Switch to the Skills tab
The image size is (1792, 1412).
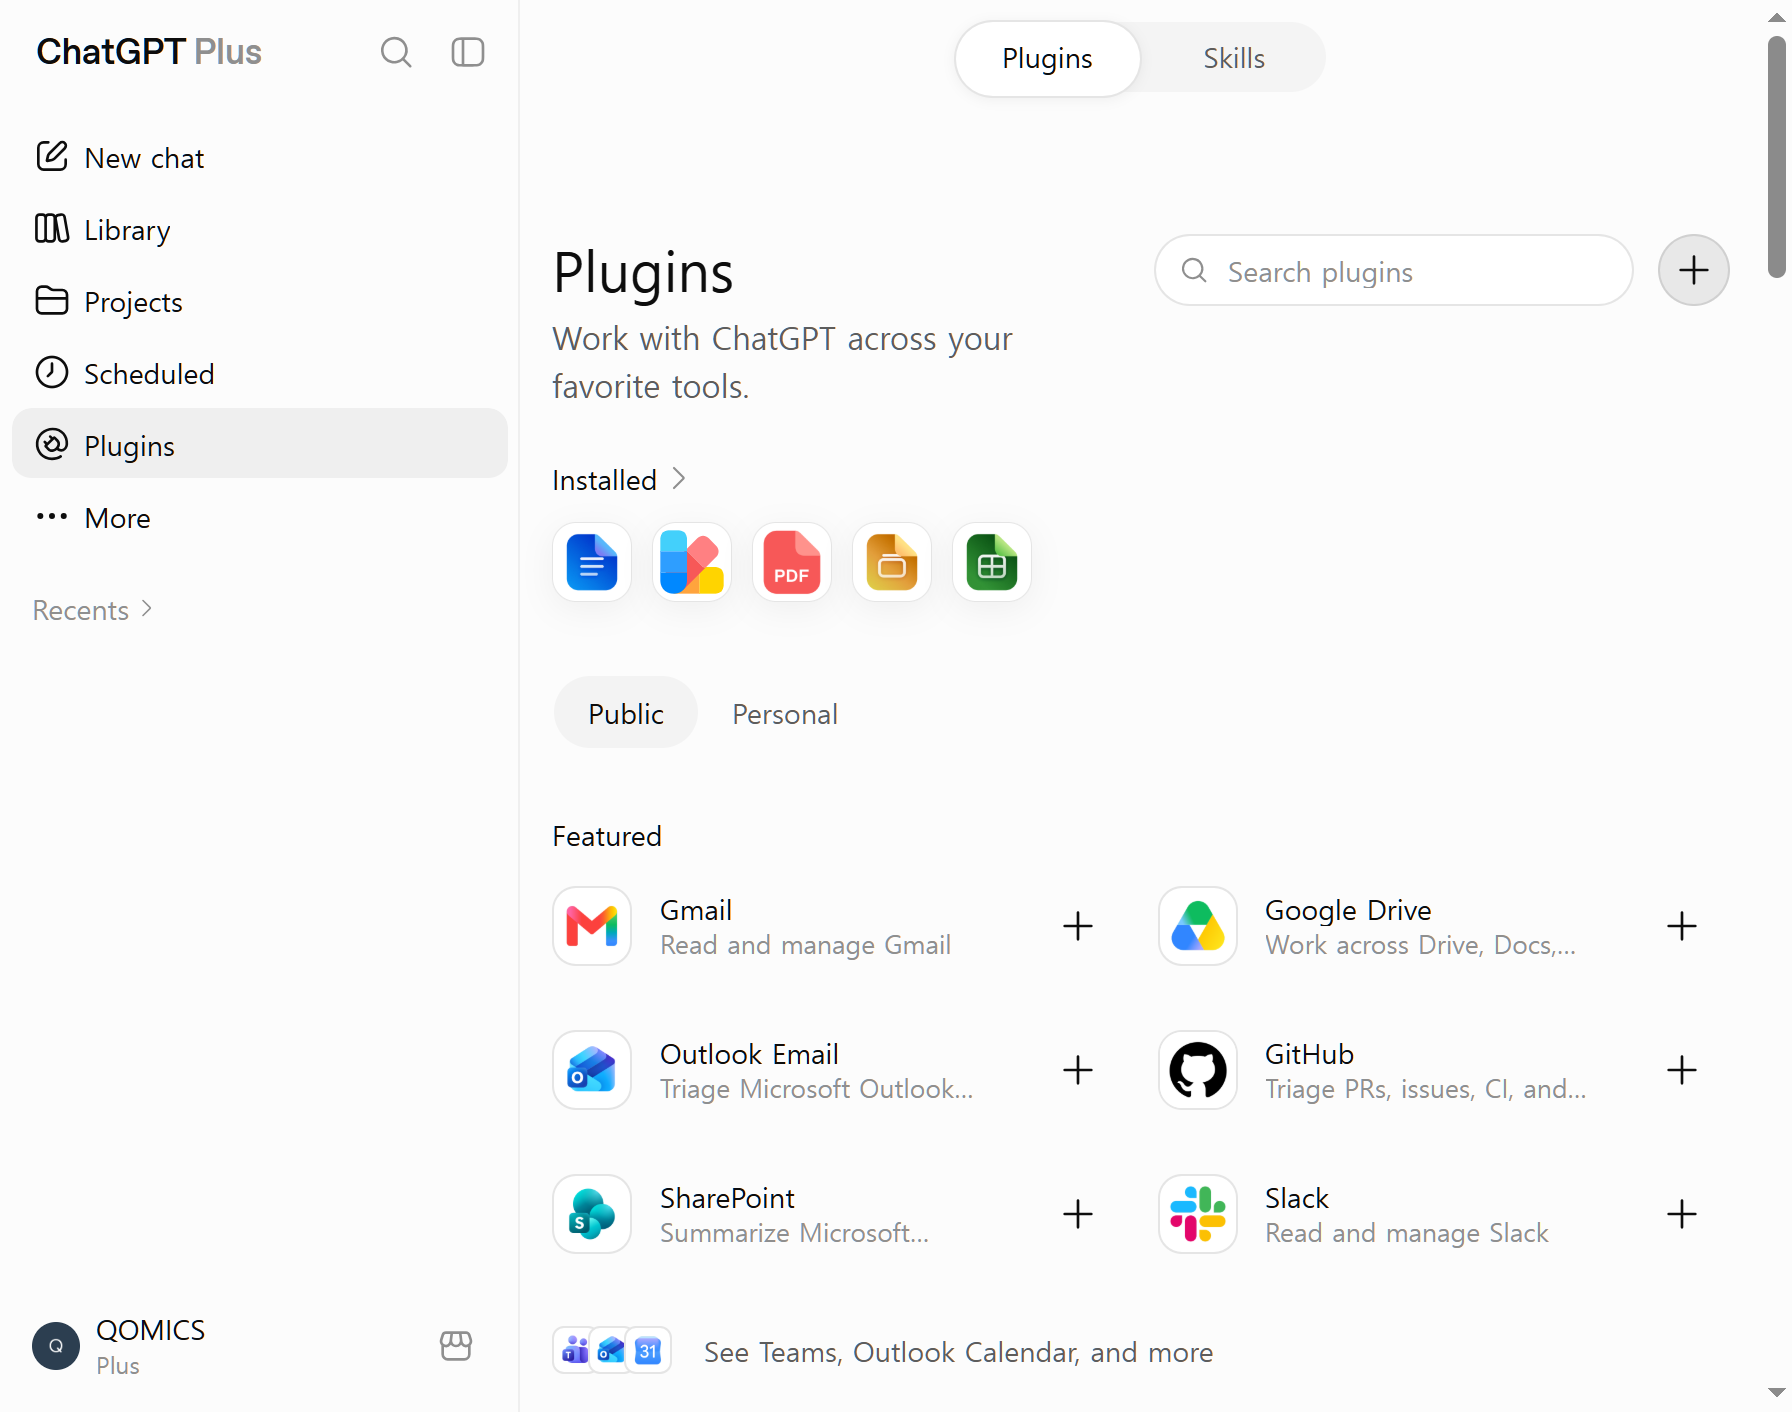(1234, 59)
